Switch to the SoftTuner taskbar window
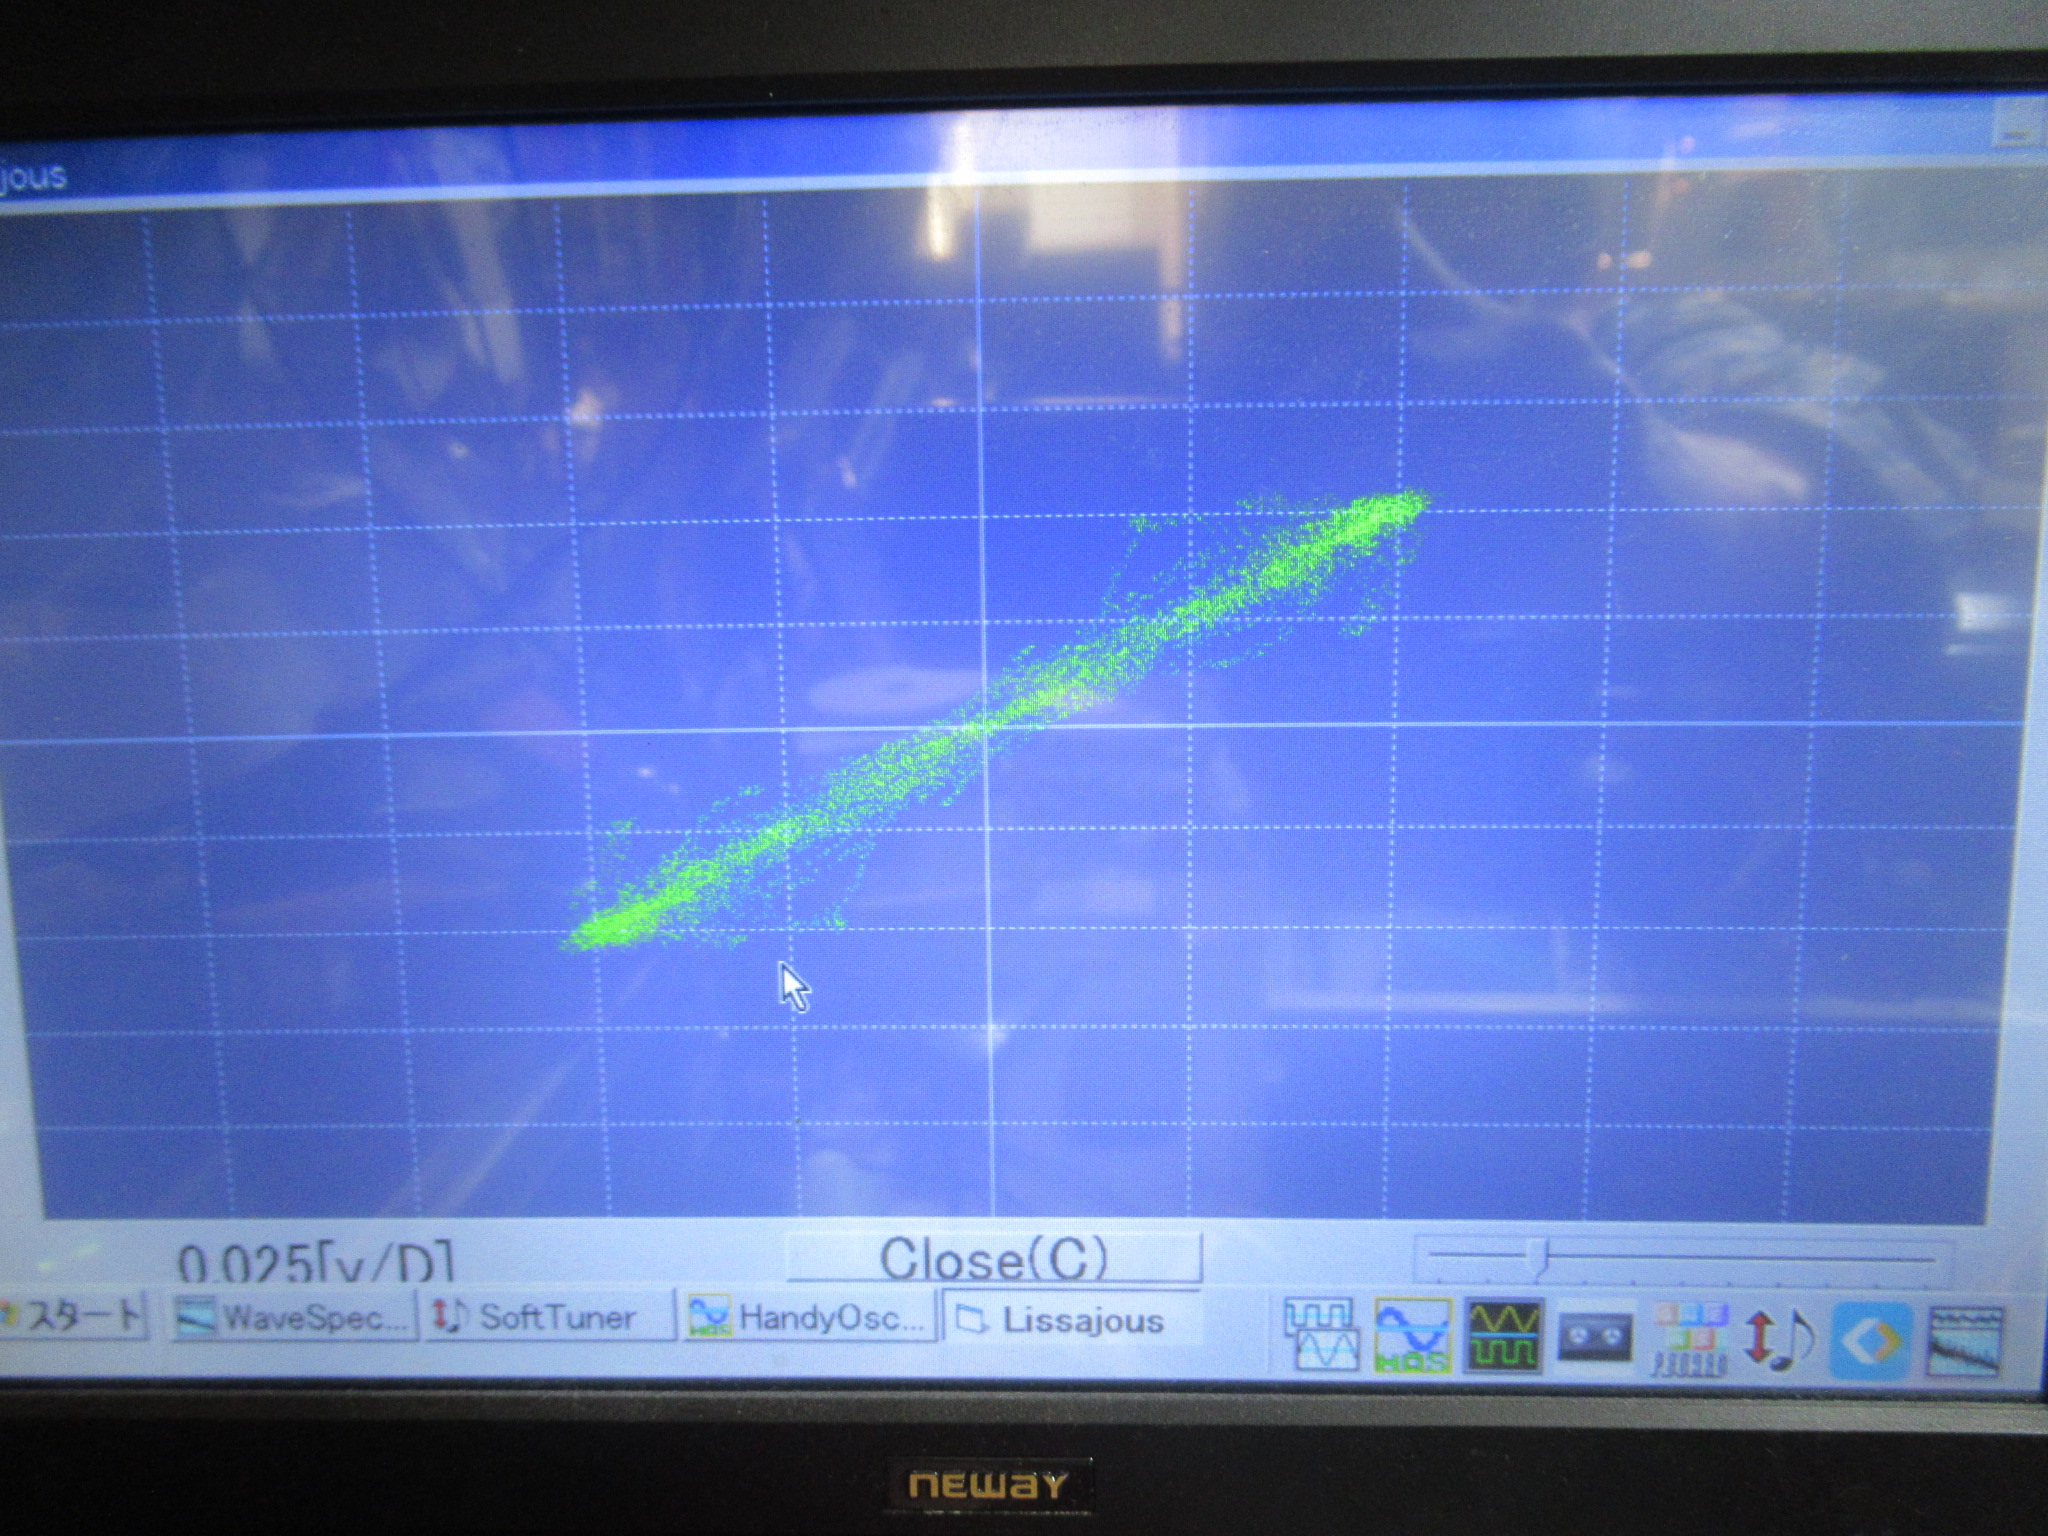This screenshot has height=1536, width=2048. coord(548,1316)
